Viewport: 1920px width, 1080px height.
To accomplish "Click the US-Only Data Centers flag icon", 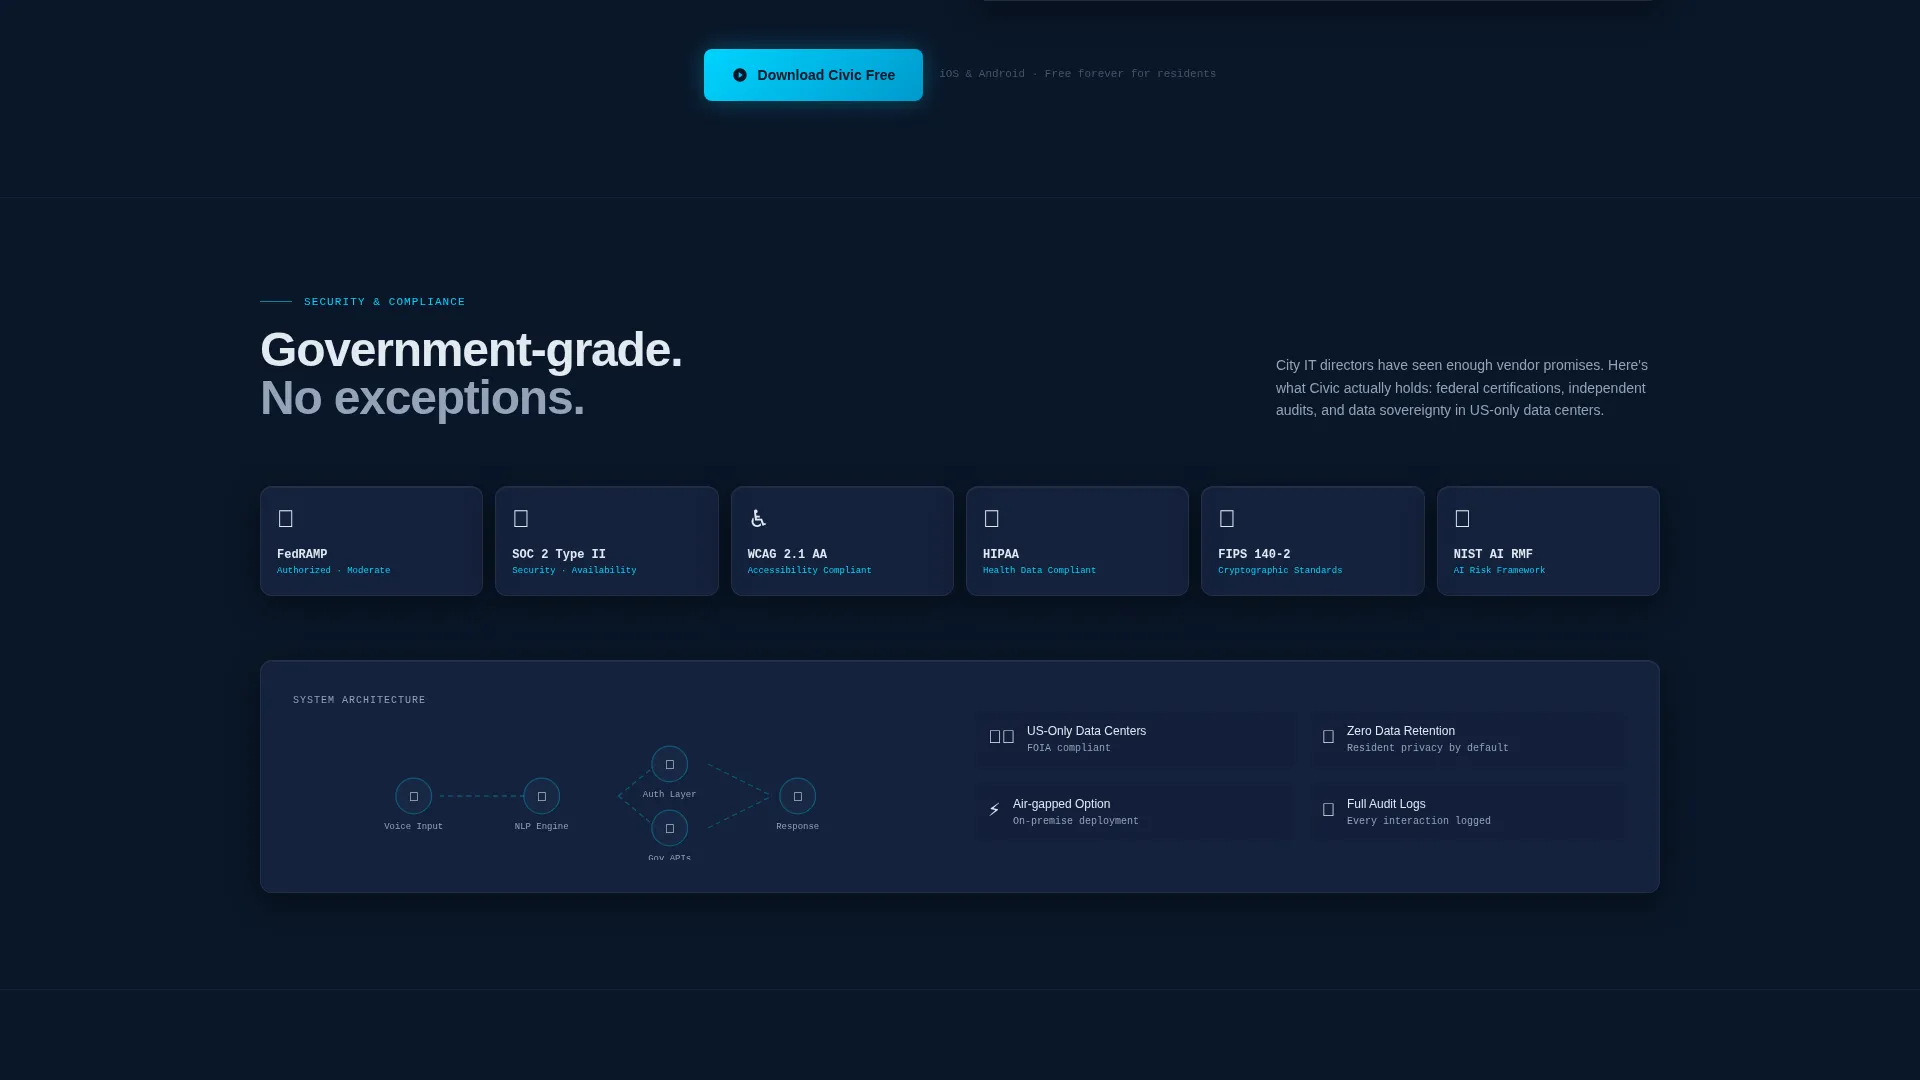I will 1001,737.
